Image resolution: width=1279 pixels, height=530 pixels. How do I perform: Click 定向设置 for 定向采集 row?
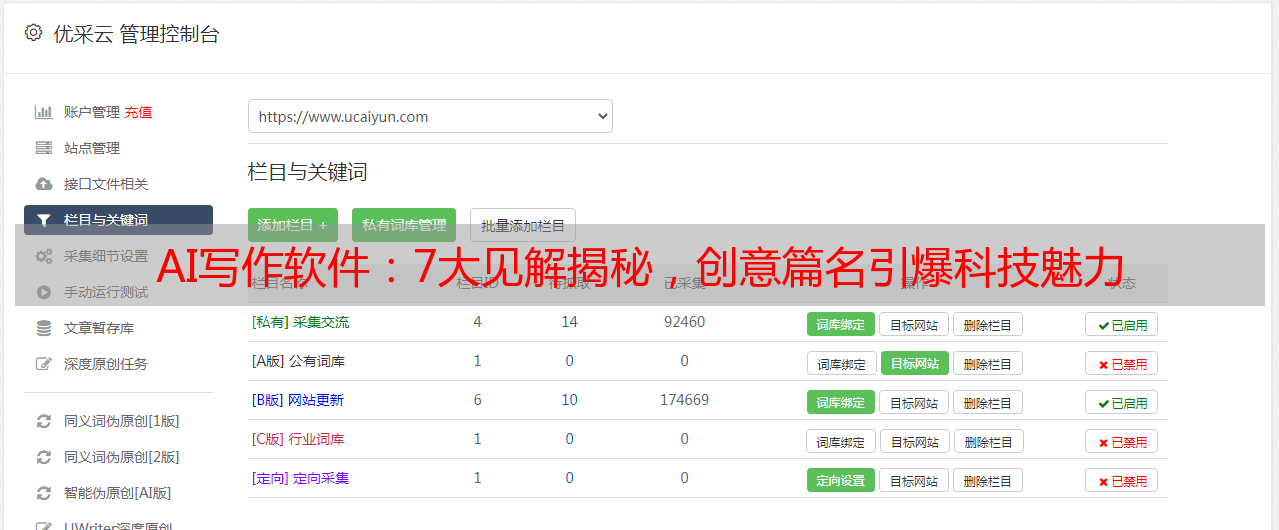[x=841, y=480]
